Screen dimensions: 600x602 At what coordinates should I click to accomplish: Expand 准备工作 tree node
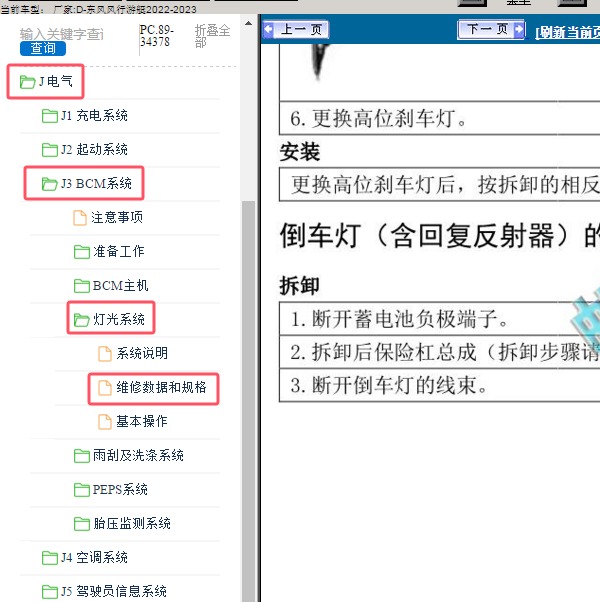click(119, 251)
